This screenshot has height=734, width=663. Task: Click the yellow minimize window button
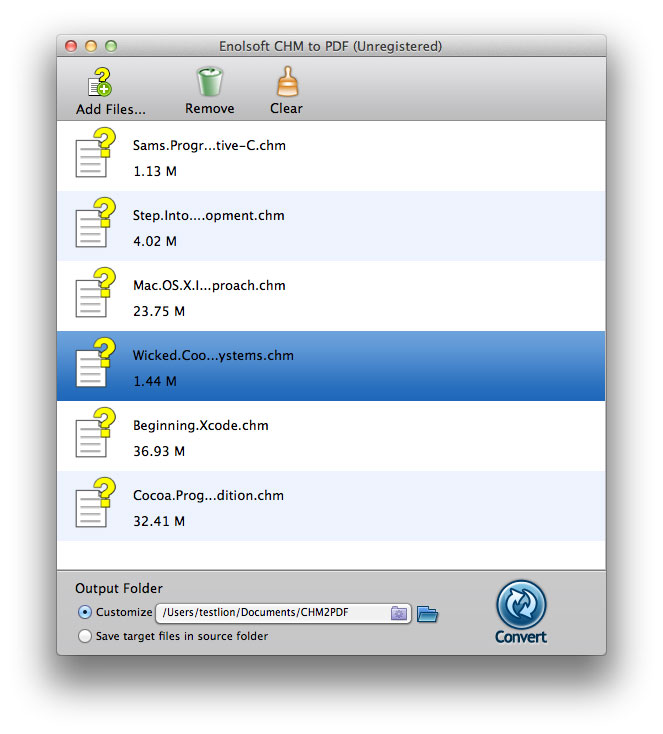(91, 46)
